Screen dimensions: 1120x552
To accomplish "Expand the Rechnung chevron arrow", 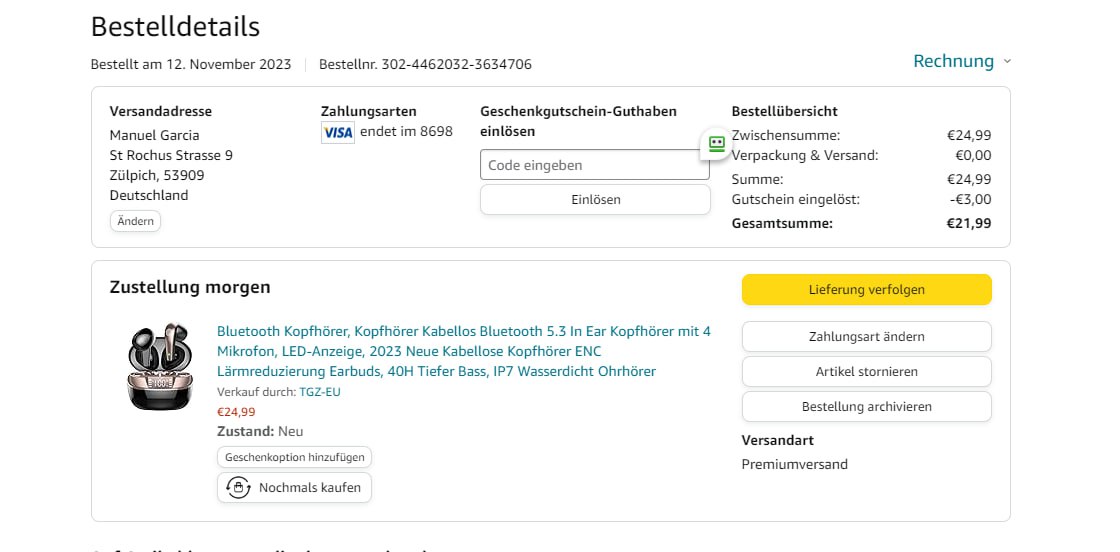I will tap(1007, 62).
